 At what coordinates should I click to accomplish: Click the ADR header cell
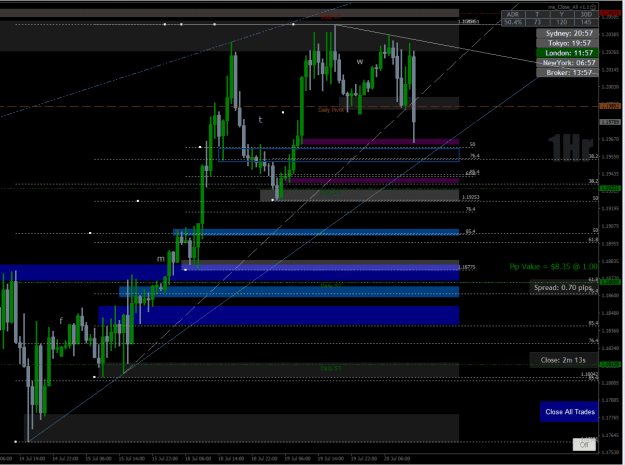pyautogui.click(x=513, y=15)
